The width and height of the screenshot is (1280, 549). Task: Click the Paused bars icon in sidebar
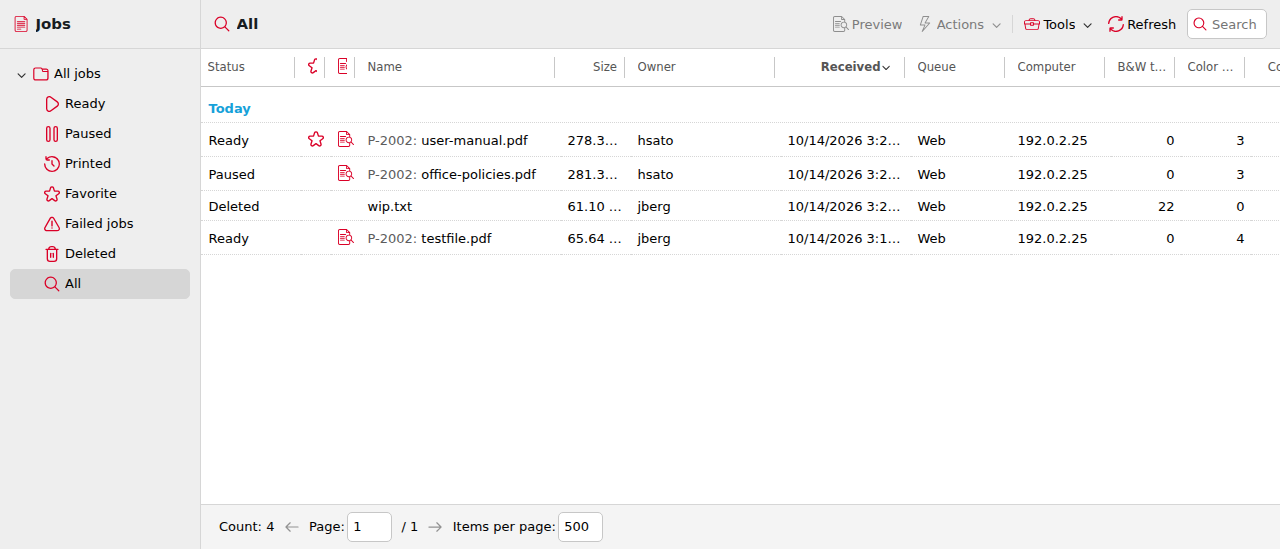click(52, 134)
